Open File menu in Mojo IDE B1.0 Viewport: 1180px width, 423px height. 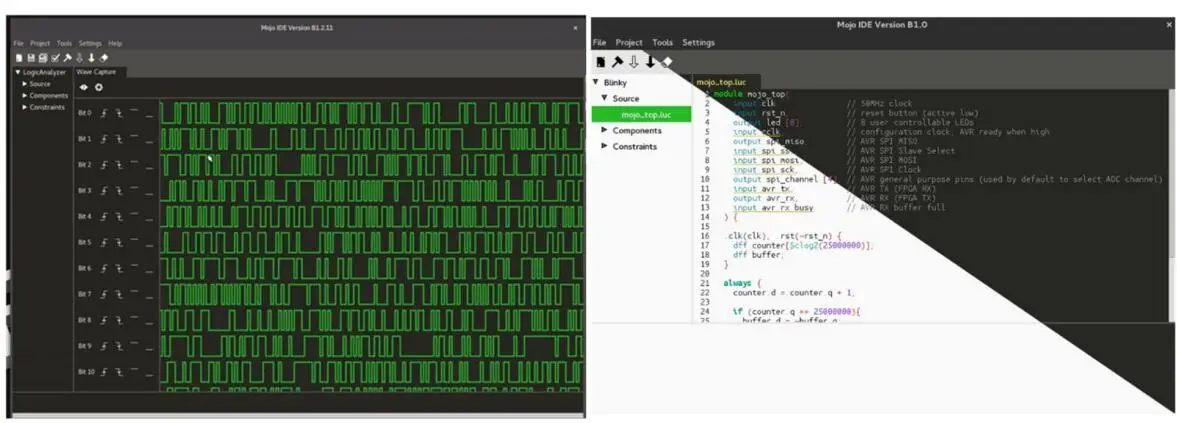(x=599, y=43)
